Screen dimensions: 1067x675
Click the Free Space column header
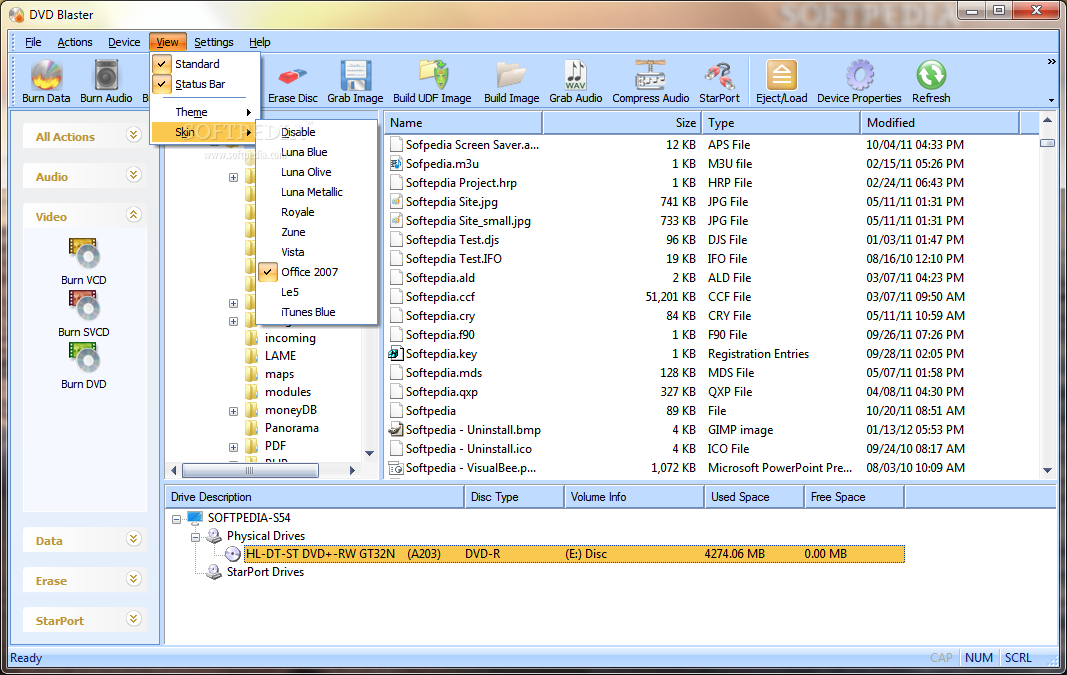(854, 497)
